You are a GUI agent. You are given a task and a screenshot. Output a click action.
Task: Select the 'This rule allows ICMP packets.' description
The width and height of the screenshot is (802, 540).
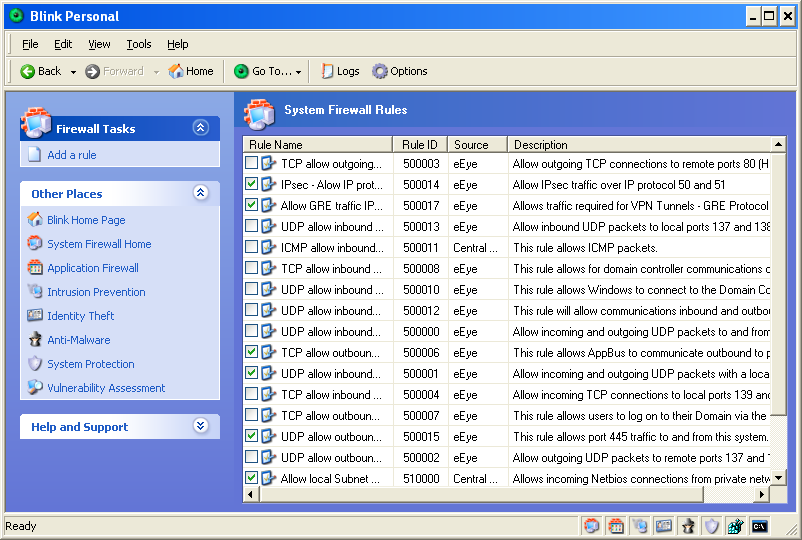585,248
